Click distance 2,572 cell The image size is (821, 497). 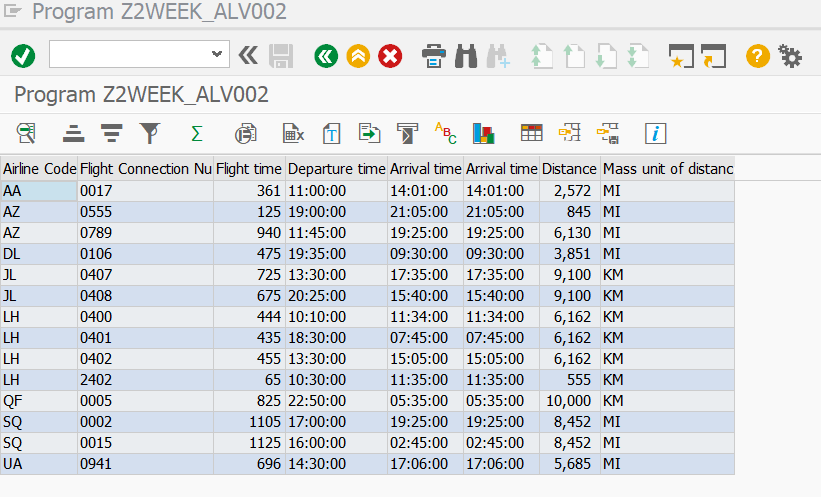pyautogui.click(x=570, y=191)
